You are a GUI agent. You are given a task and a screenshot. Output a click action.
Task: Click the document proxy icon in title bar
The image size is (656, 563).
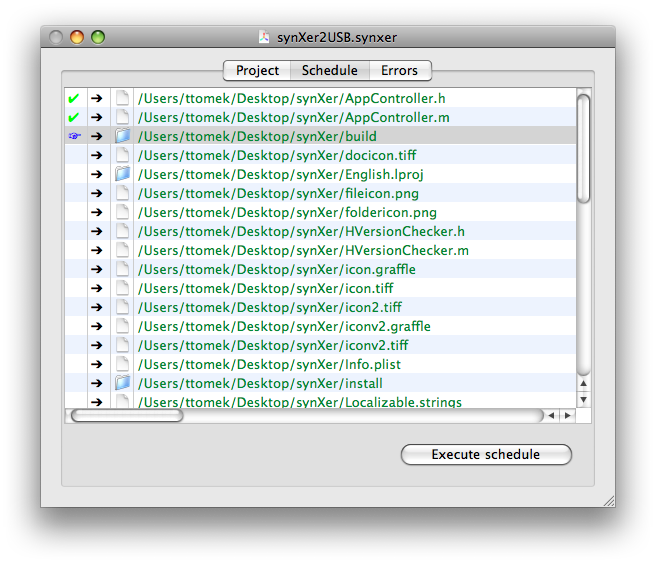tap(264, 37)
